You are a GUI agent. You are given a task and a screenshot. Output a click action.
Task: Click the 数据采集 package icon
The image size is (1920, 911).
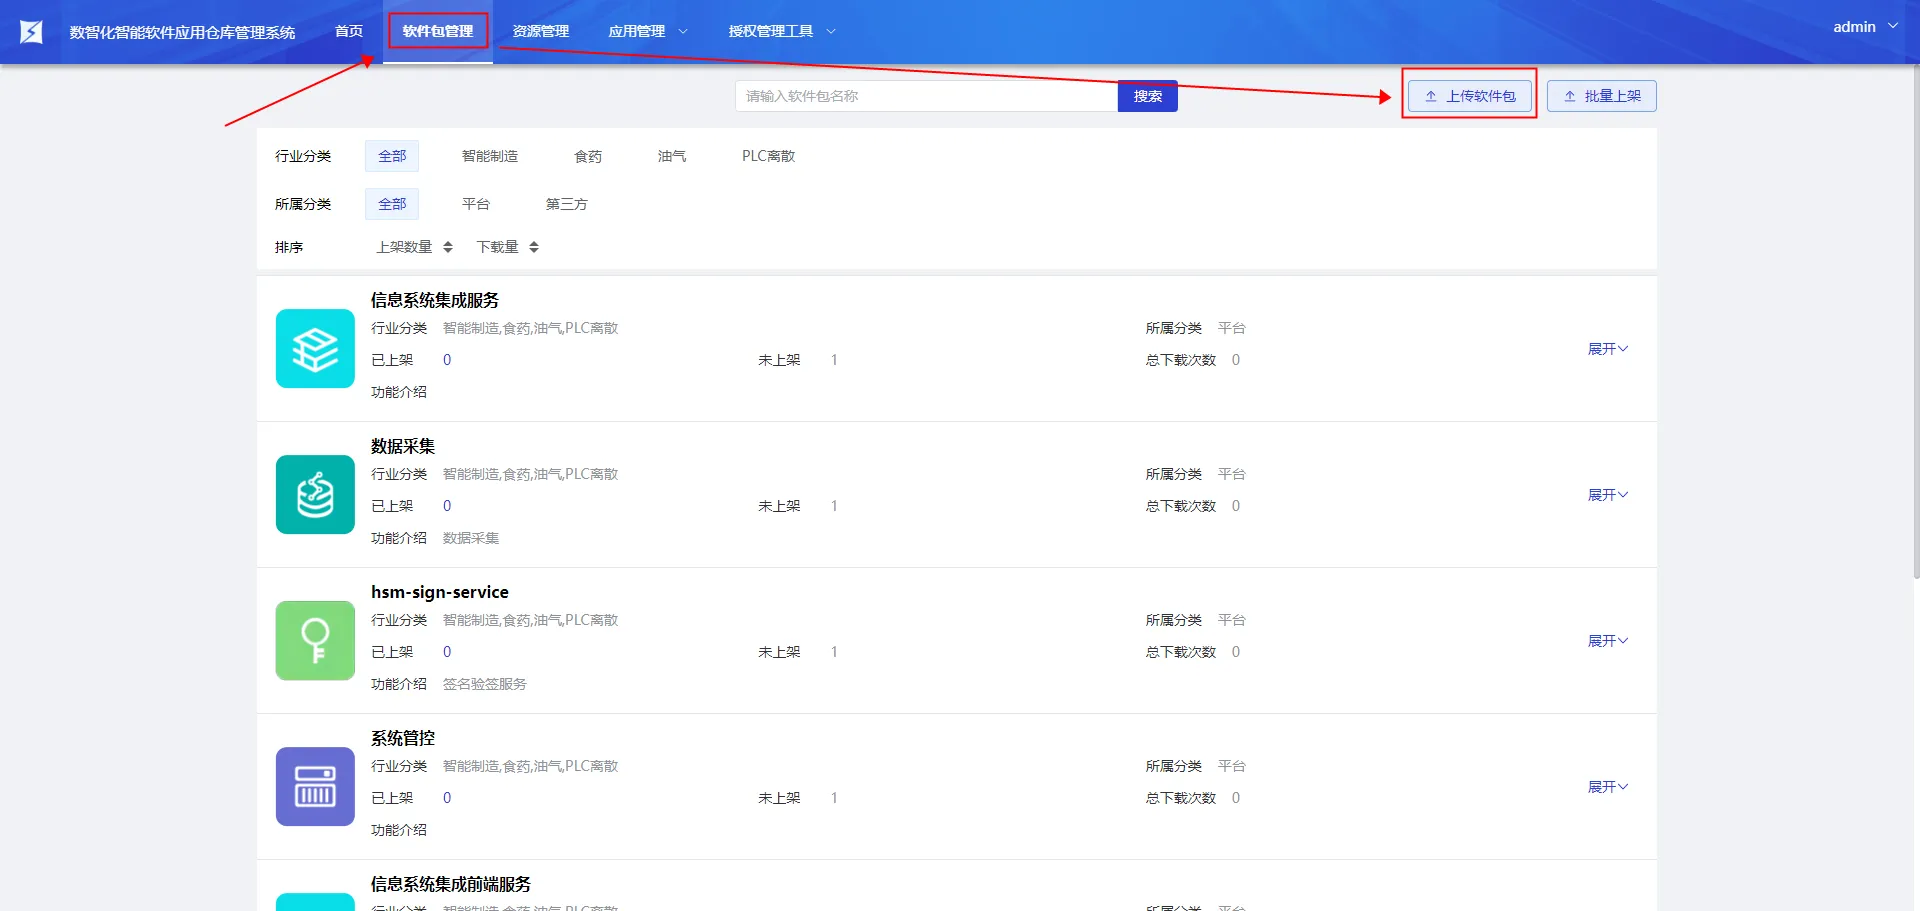(x=315, y=495)
